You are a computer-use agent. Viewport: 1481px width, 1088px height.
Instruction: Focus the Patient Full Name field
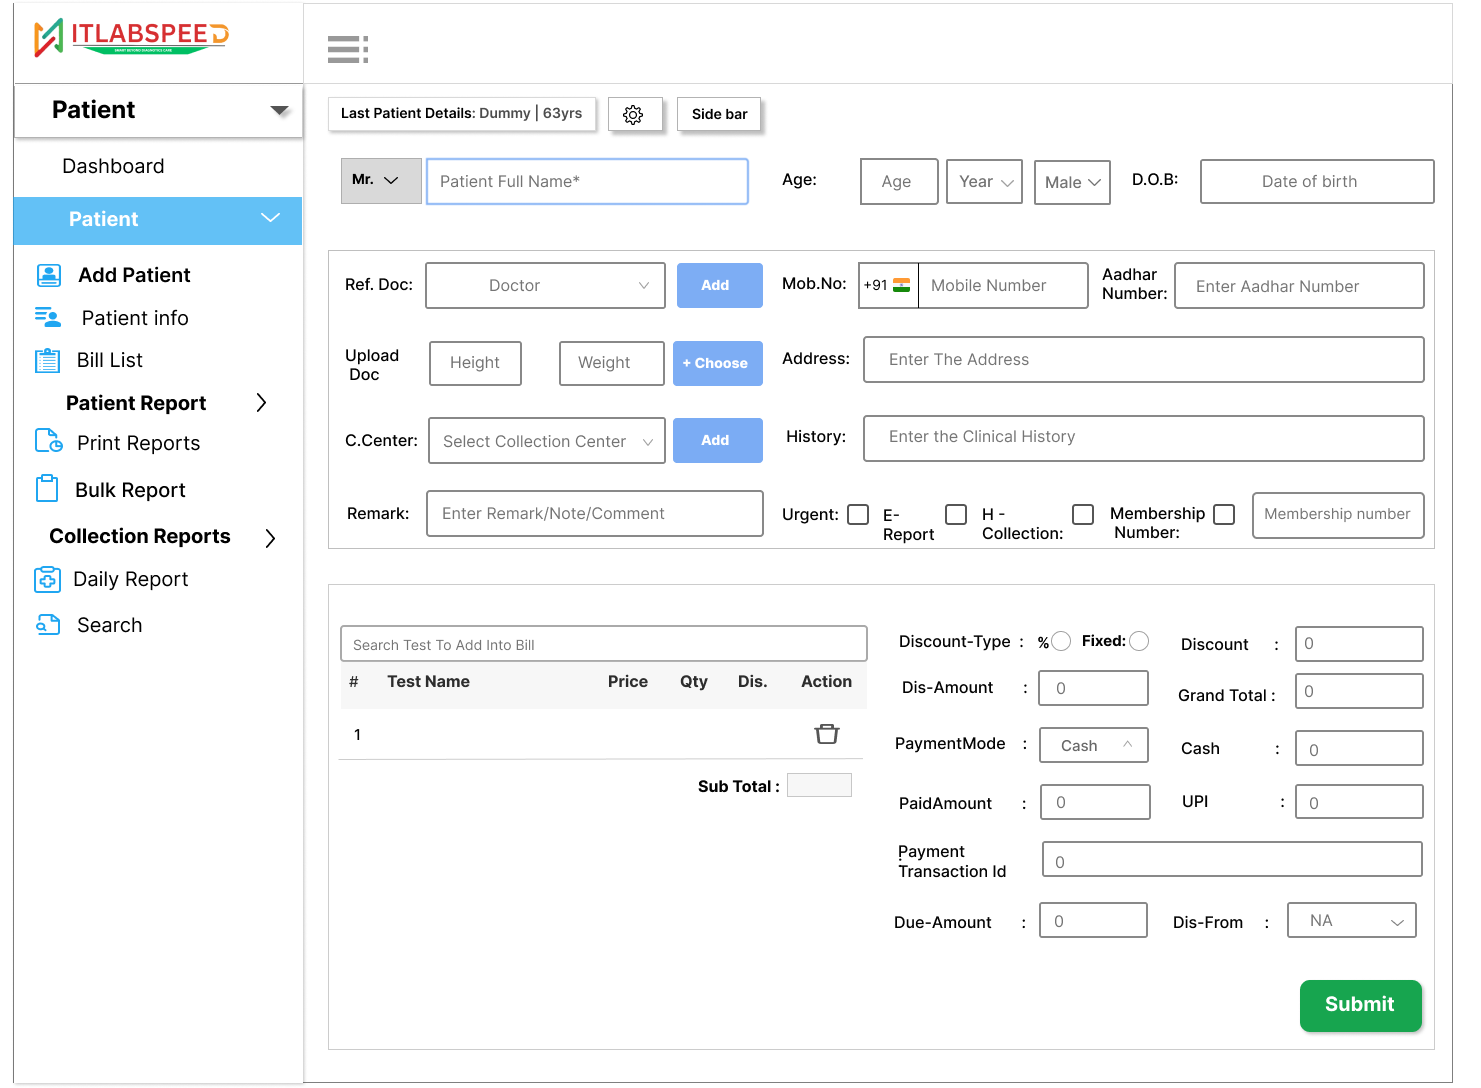point(587,181)
